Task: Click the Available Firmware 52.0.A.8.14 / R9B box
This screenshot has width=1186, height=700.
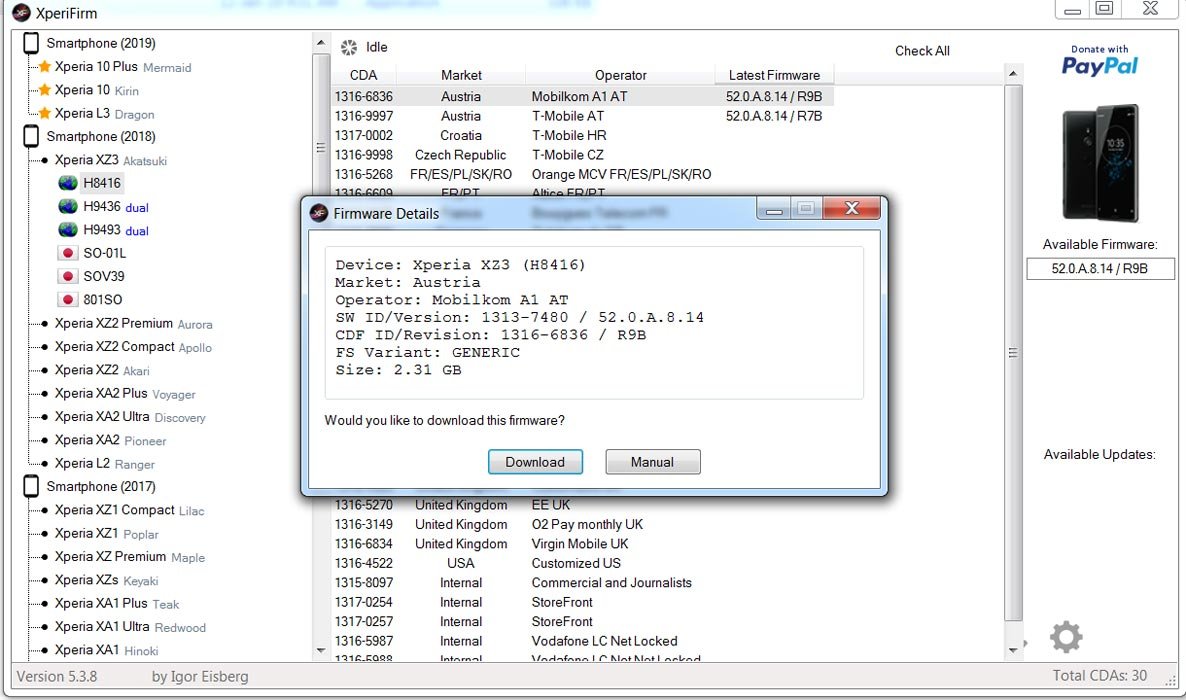Action: [x=1099, y=269]
